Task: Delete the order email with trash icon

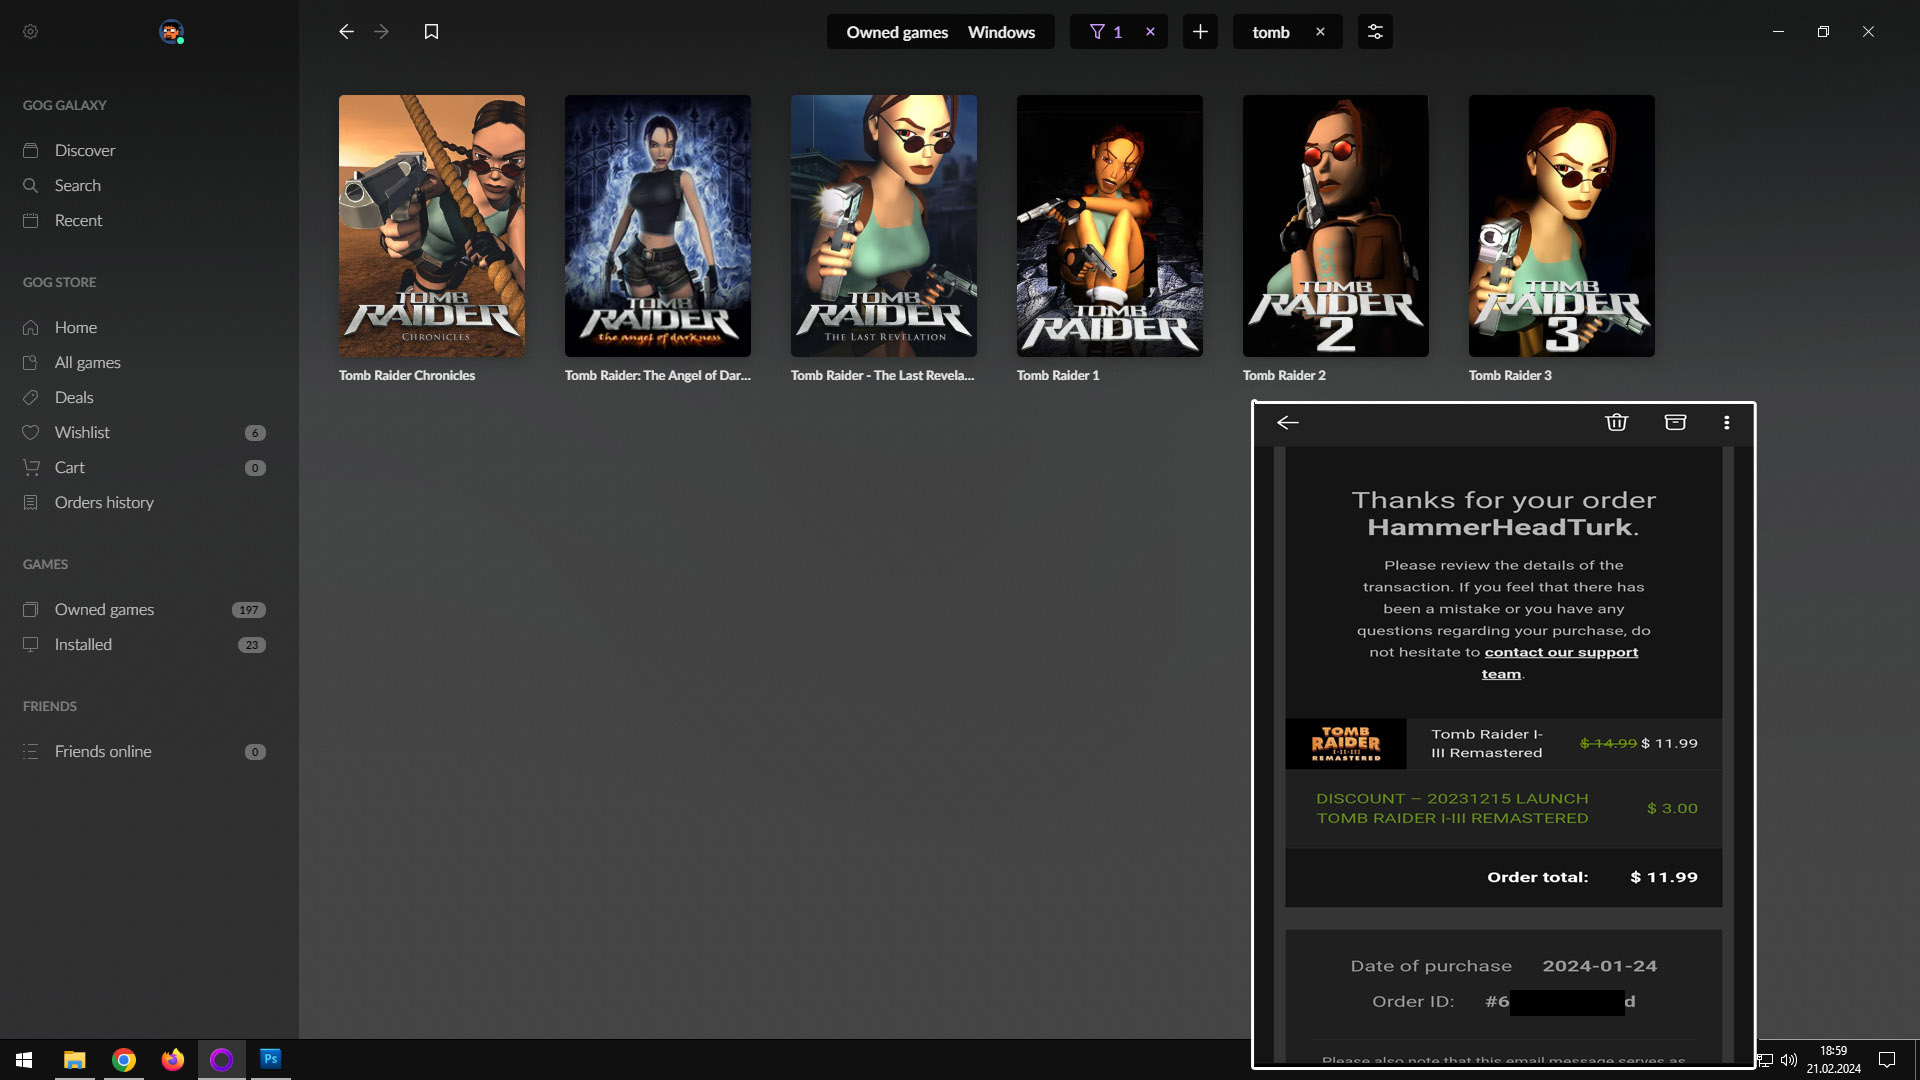Action: point(1617,423)
